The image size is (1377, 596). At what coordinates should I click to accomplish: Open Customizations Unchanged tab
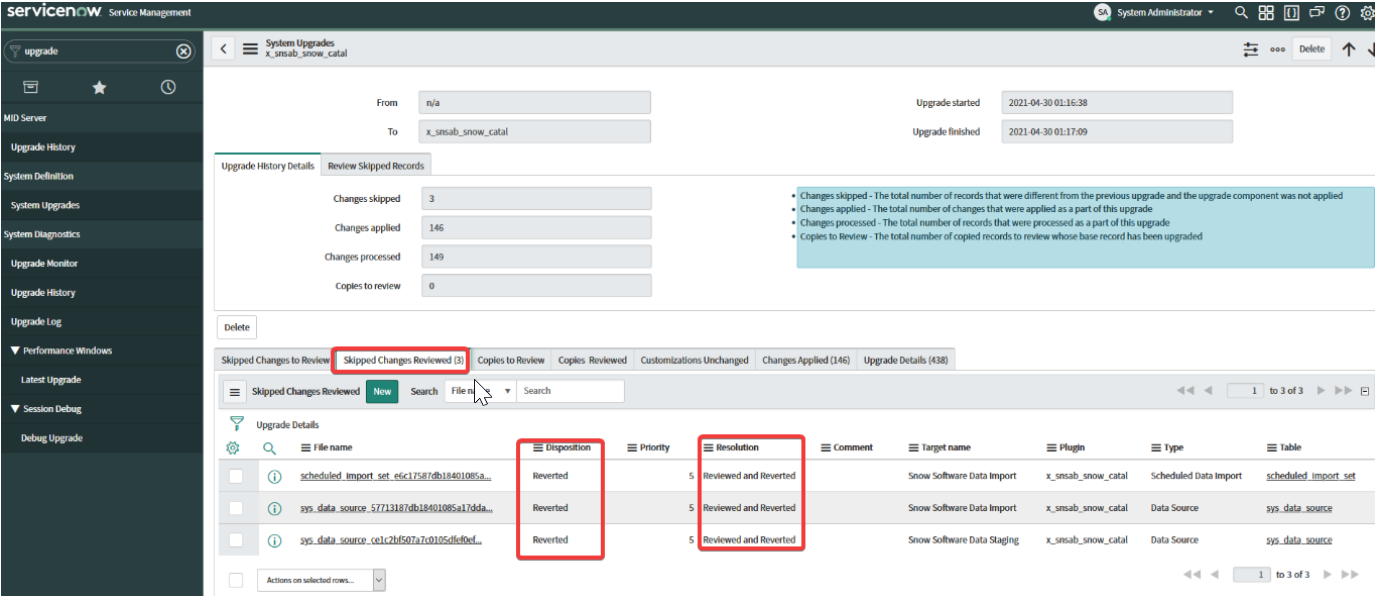tap(694, 360)
